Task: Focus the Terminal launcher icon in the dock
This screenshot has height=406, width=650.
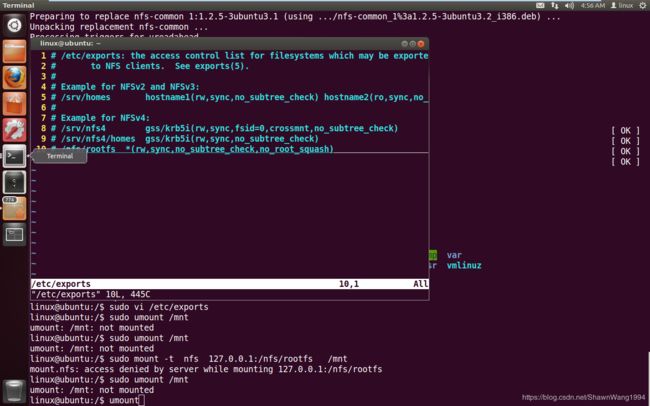Action: click(14, 156)
